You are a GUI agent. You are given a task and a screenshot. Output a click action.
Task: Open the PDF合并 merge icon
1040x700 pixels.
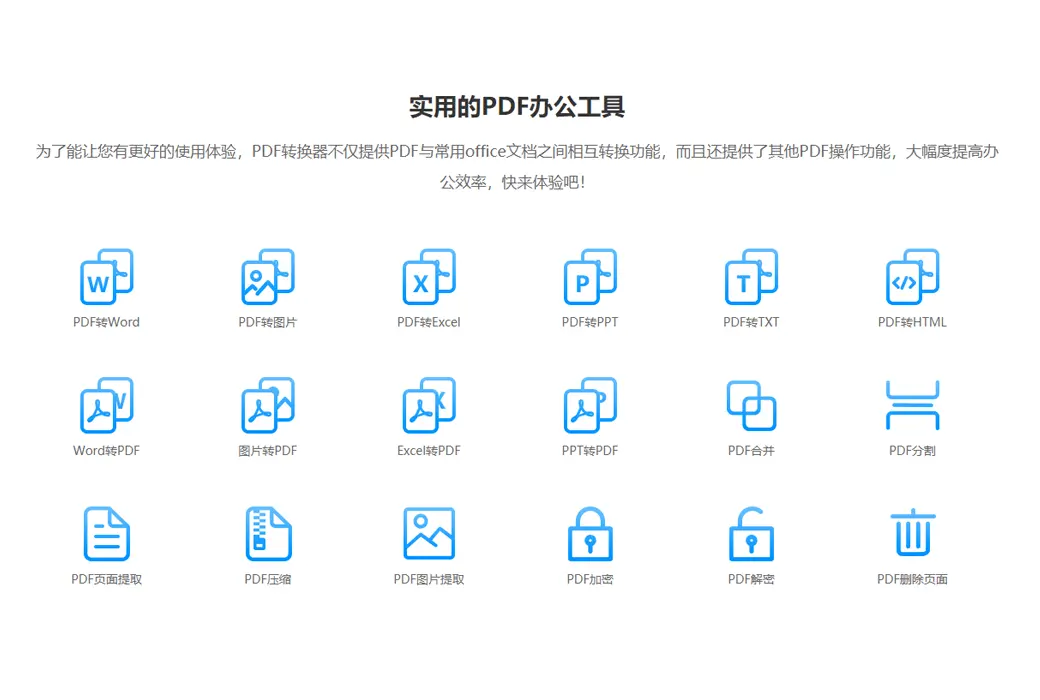pos(751,405)
